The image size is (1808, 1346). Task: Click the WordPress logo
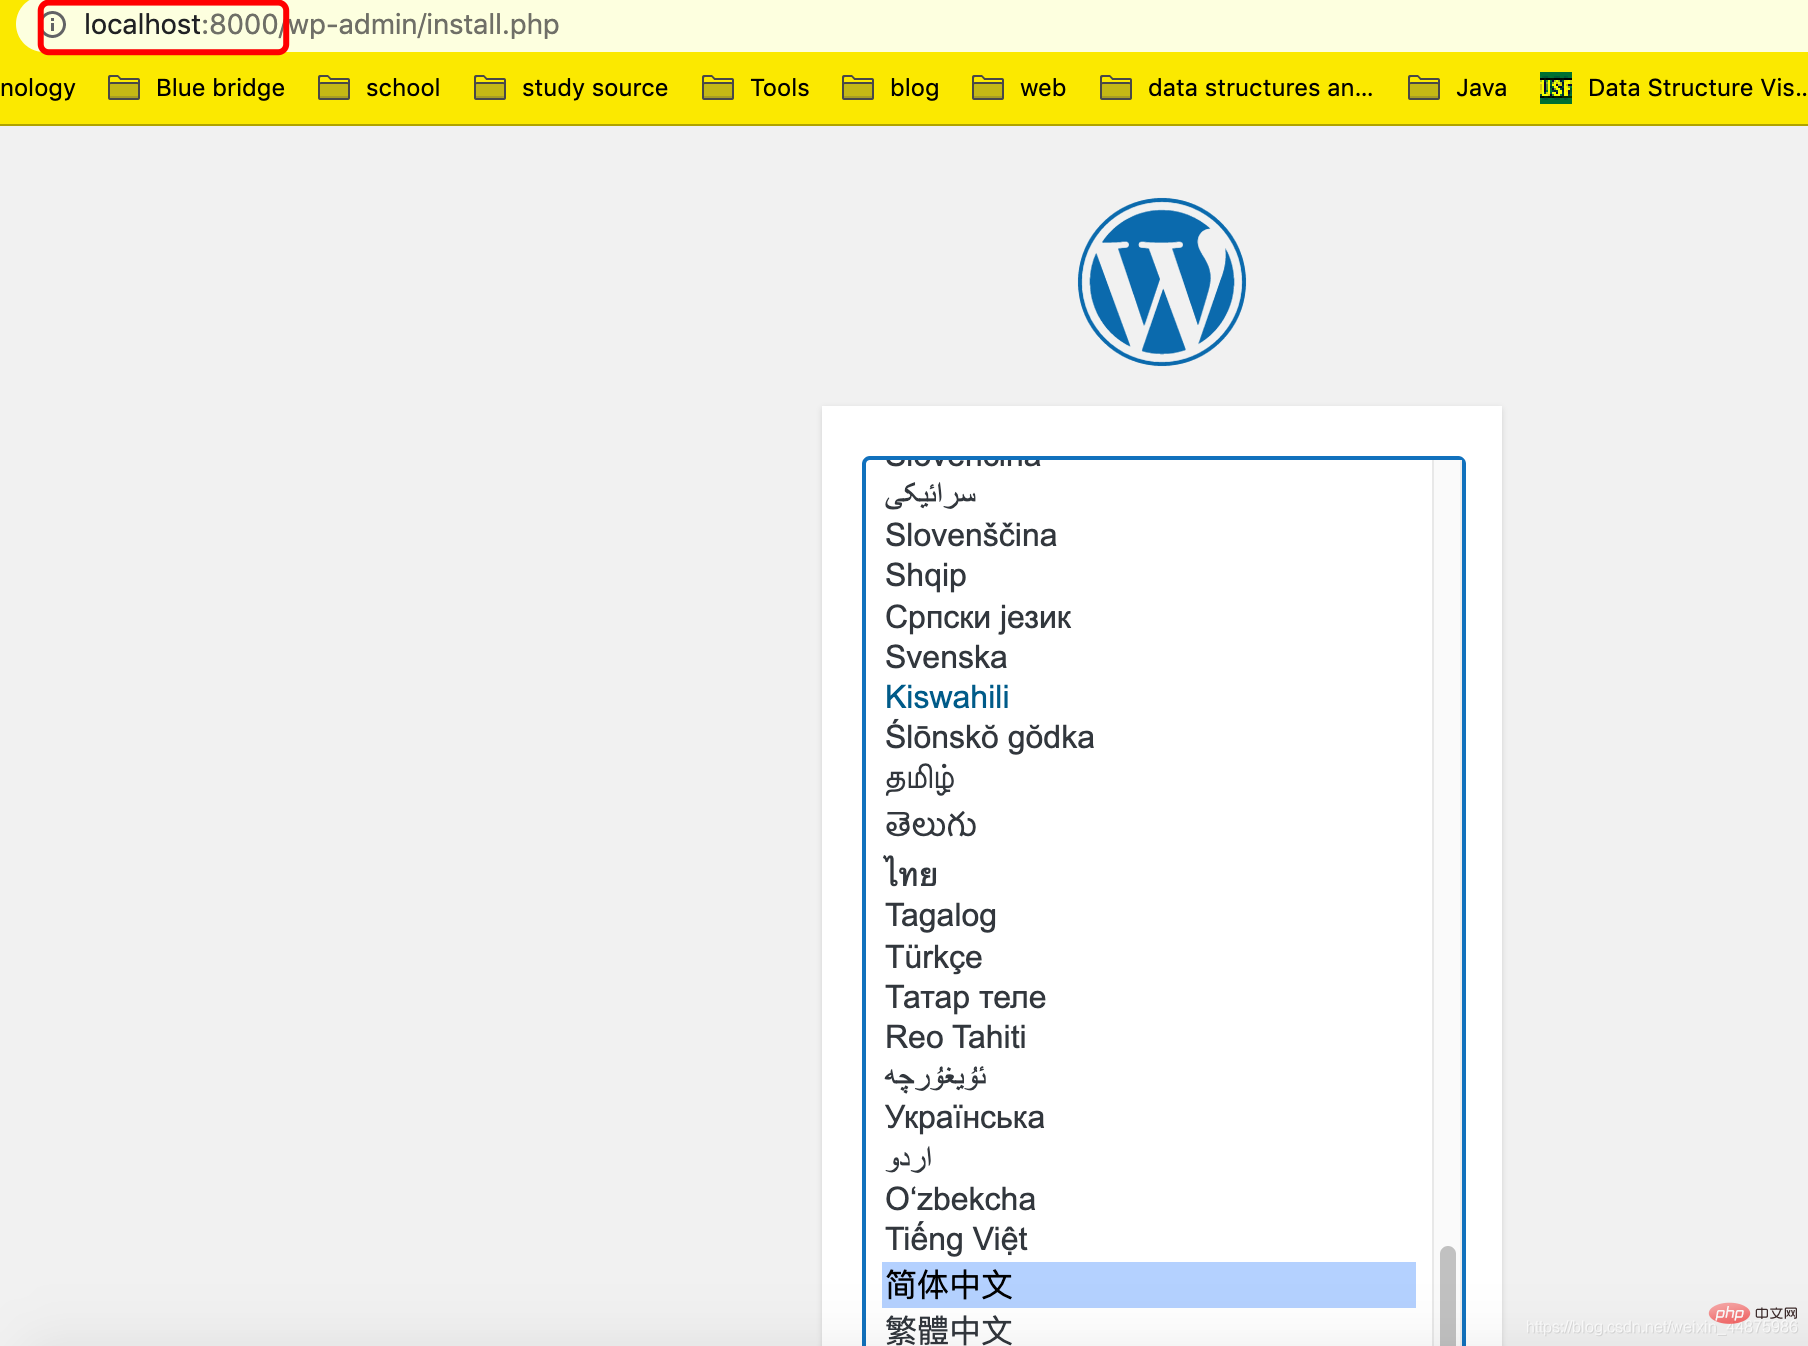[1161, 282]
